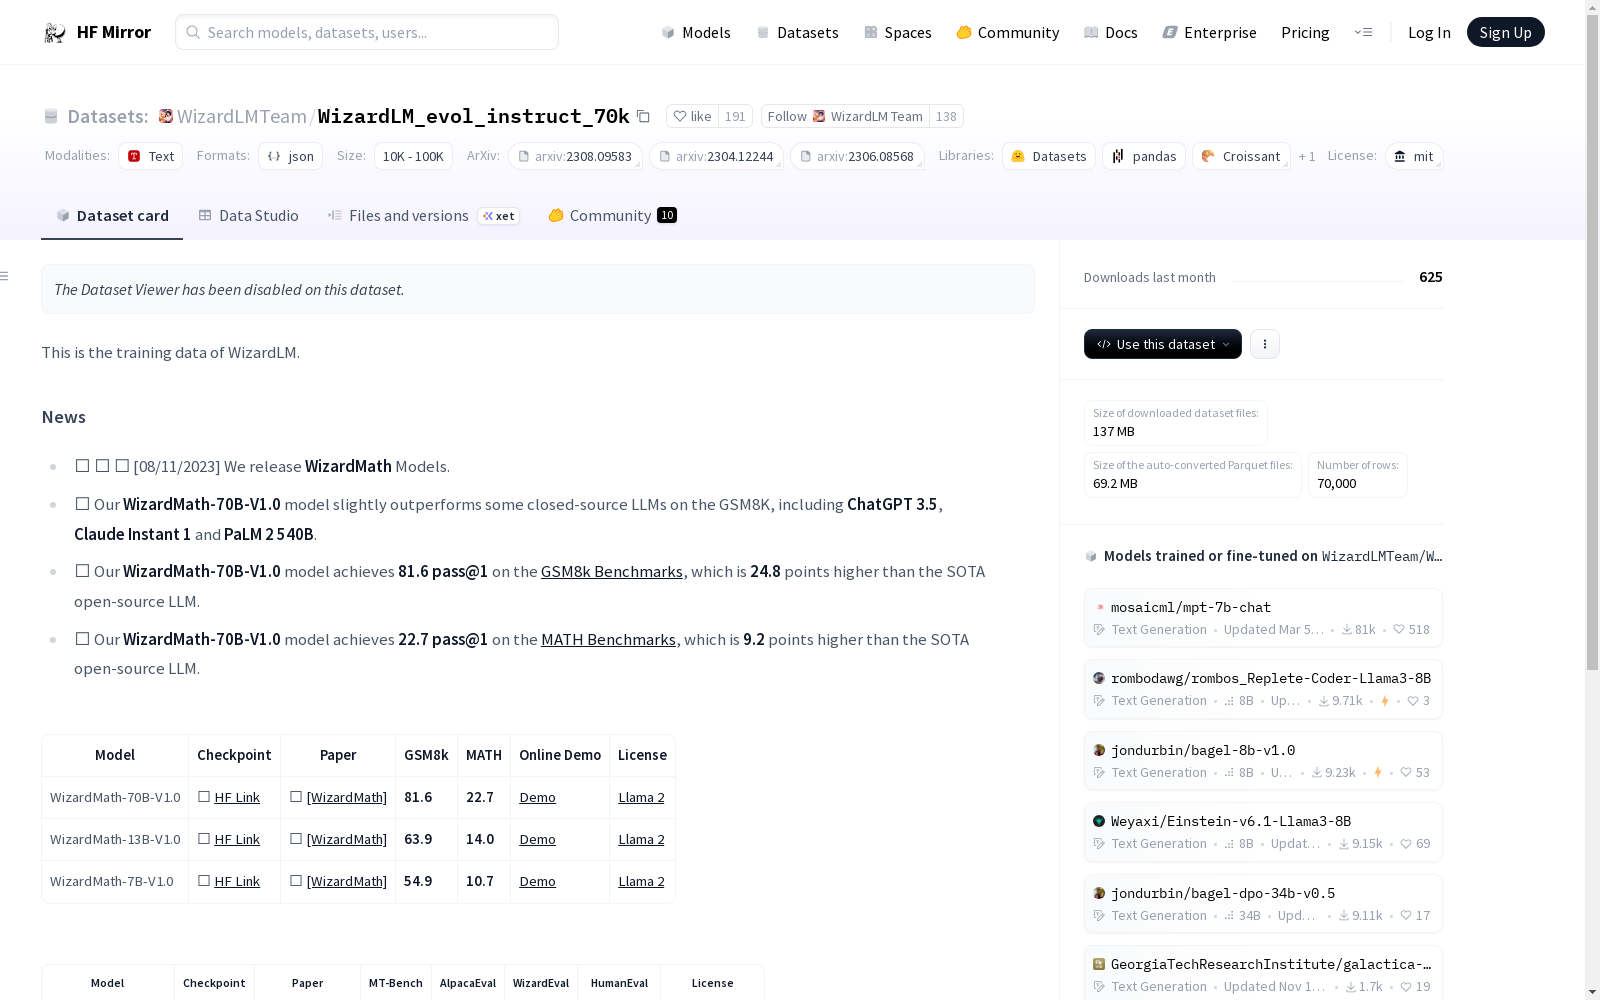Open the Community navigation item
This screenshot has height=1000, width=1600.
(1007, 32)
